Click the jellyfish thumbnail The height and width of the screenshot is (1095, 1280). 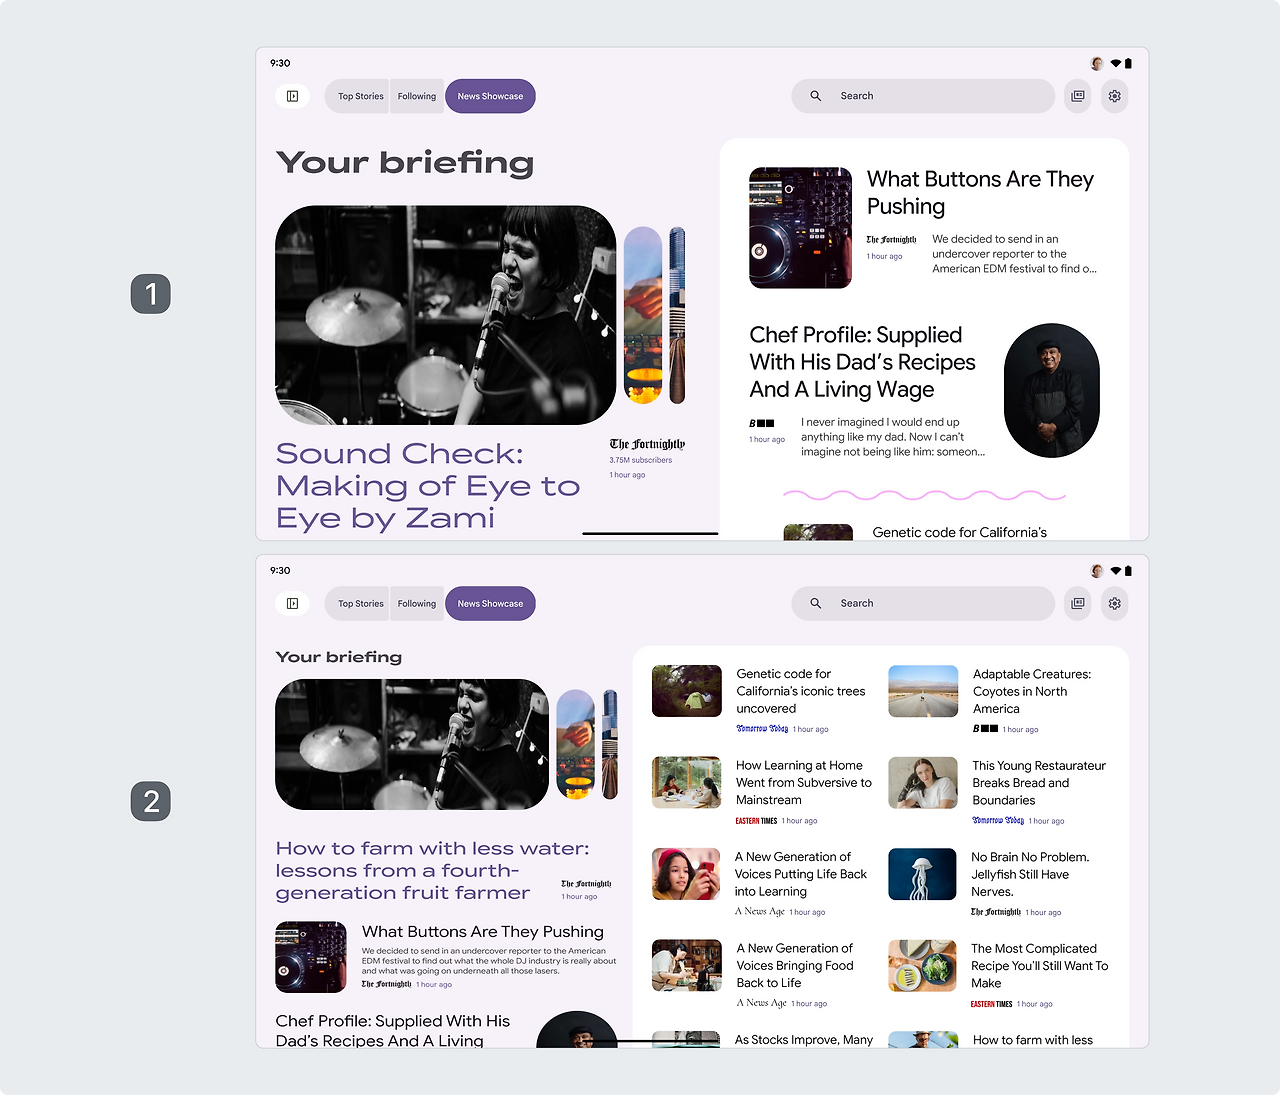coord(923,874)
